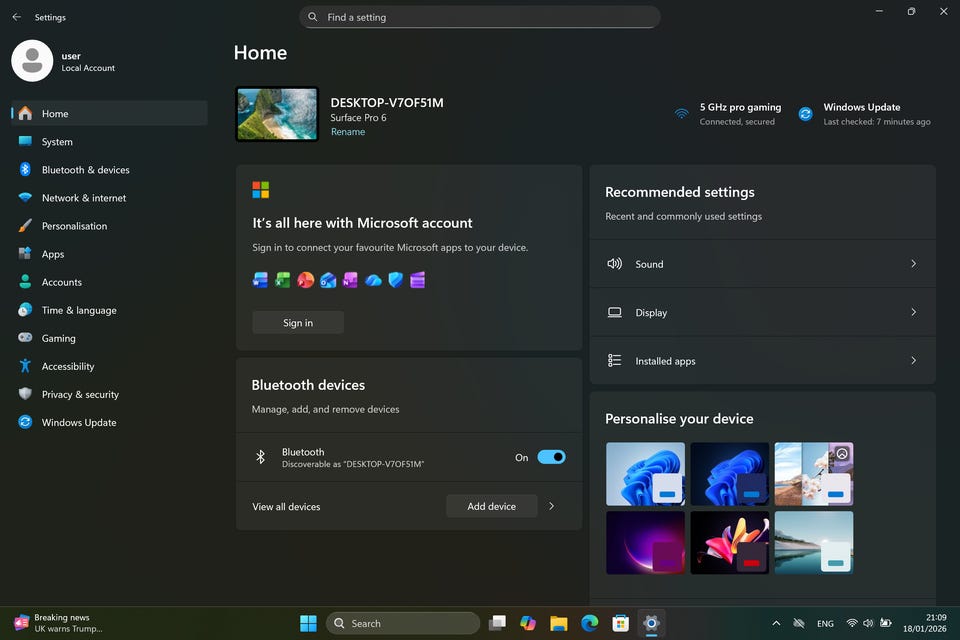Image resolution: width=960 pixels, height=640 pixels.
Task: Click the Find a setting search box
Action: [480, 17]
